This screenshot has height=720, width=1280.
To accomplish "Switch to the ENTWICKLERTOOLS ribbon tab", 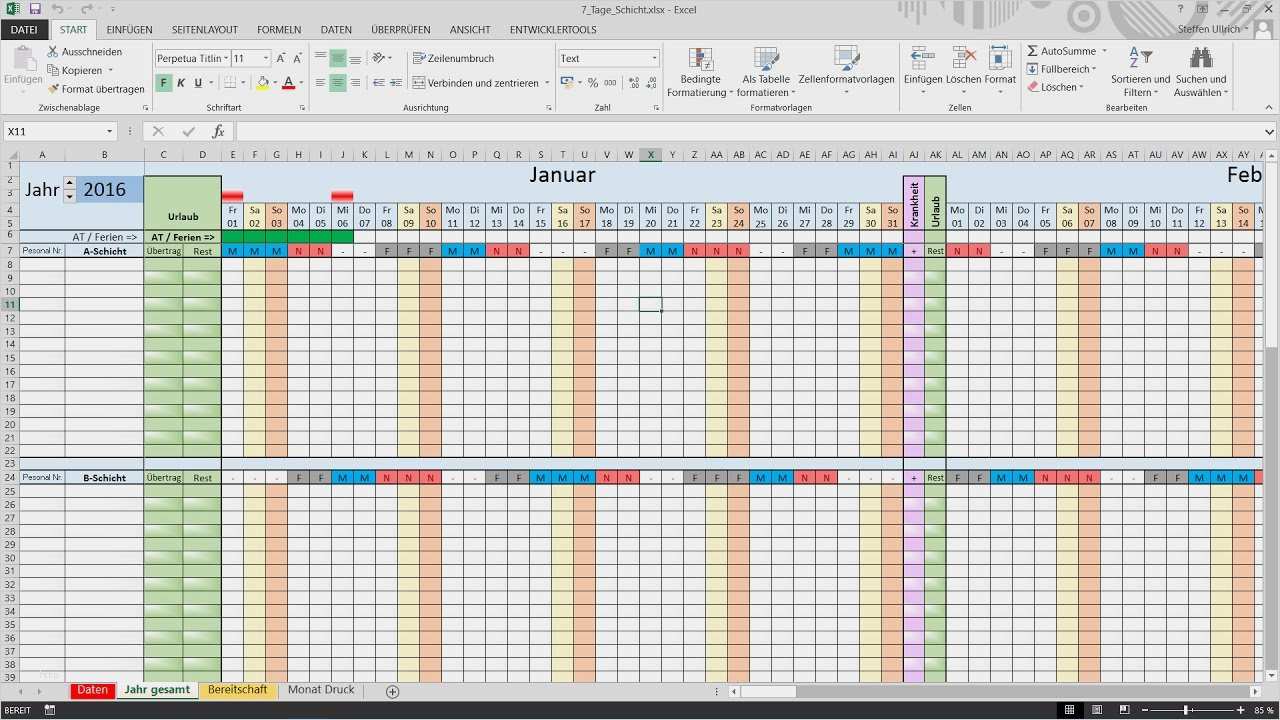I will [553, 30].
